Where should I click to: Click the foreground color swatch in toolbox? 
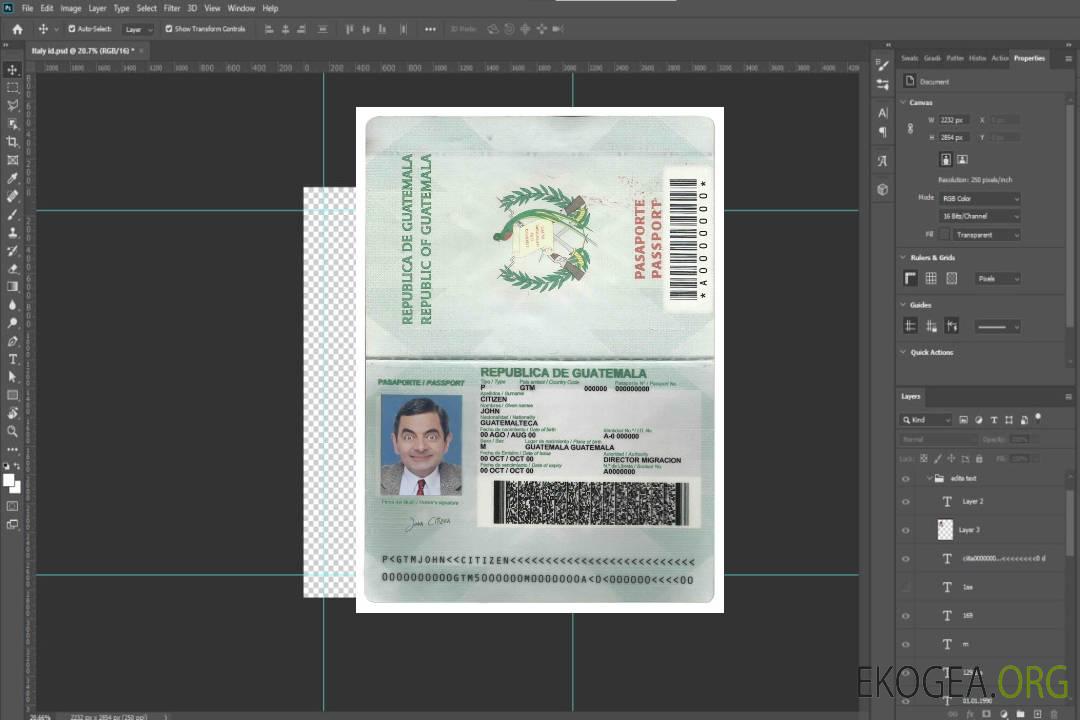pyautogui.click(x=9, y=481)
